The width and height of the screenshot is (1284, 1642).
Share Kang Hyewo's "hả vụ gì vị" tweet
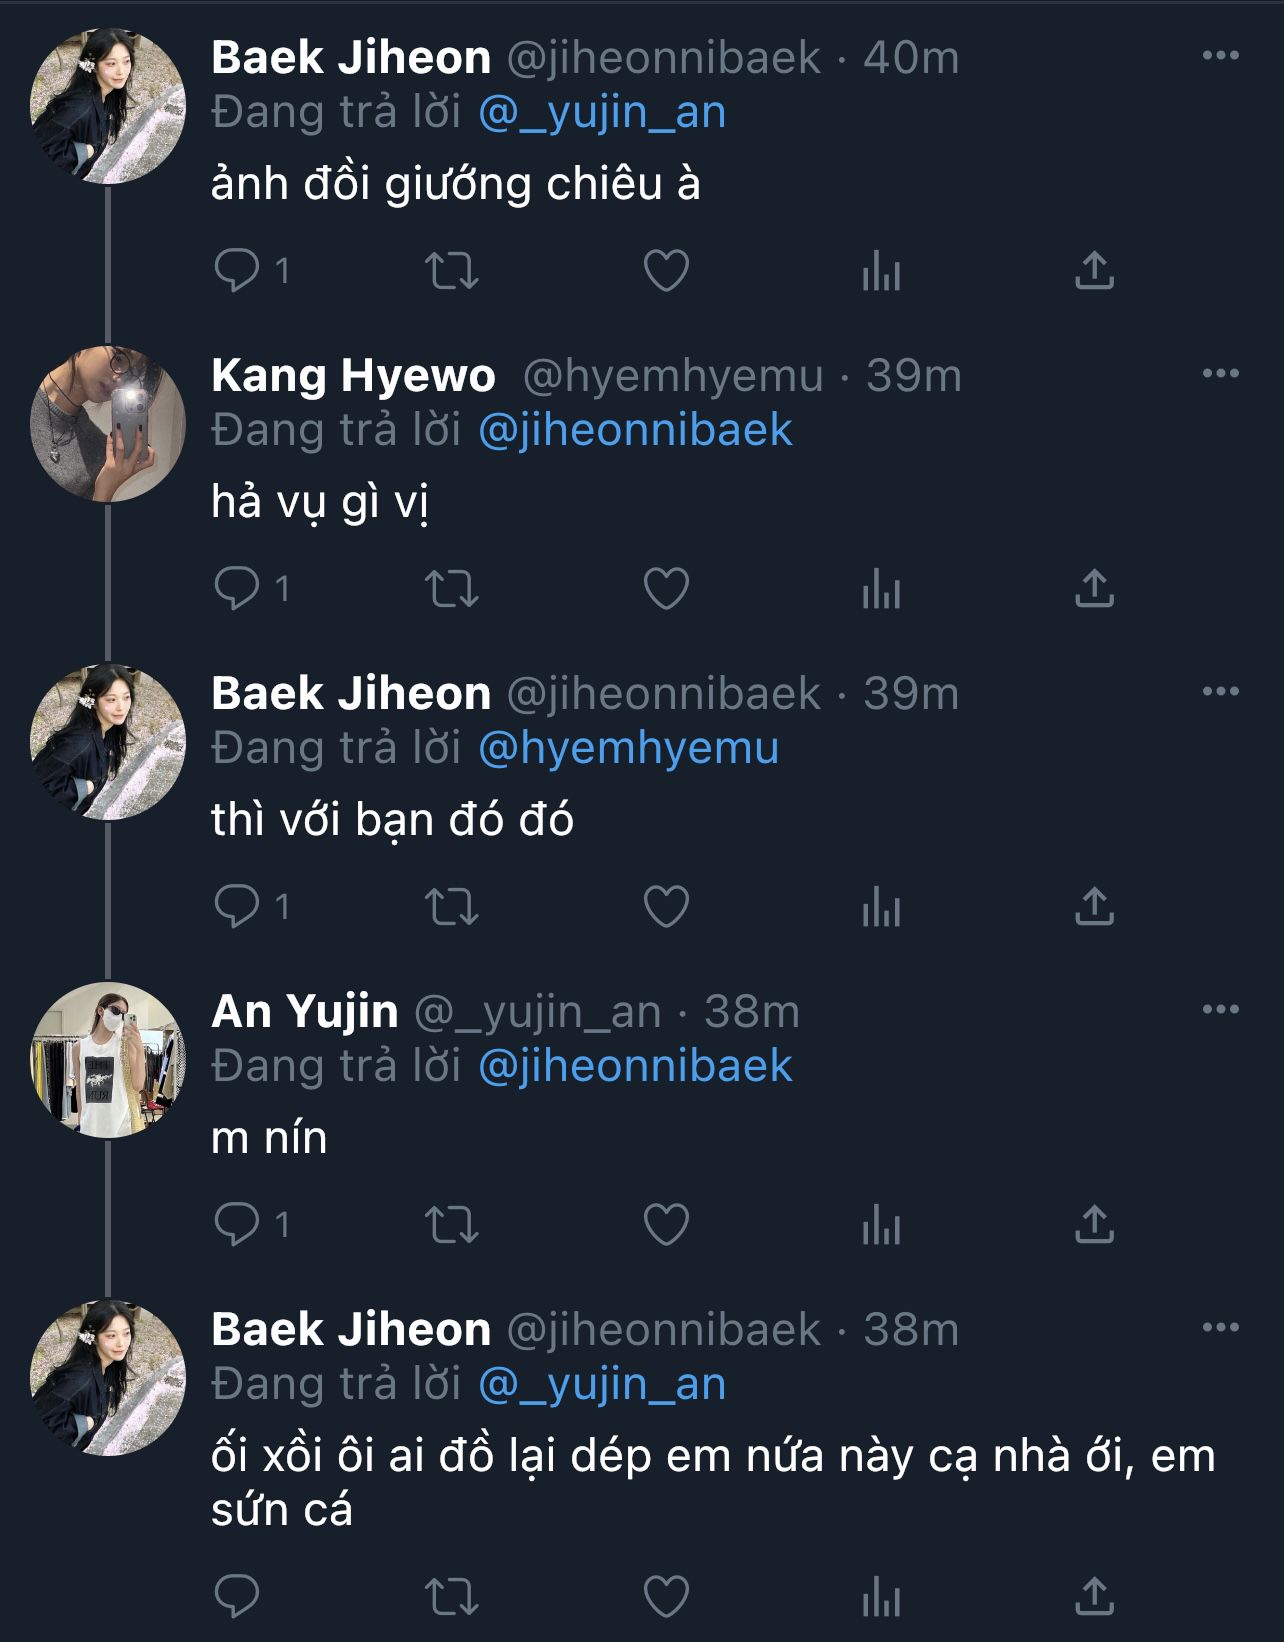[x=1094, y=589]
